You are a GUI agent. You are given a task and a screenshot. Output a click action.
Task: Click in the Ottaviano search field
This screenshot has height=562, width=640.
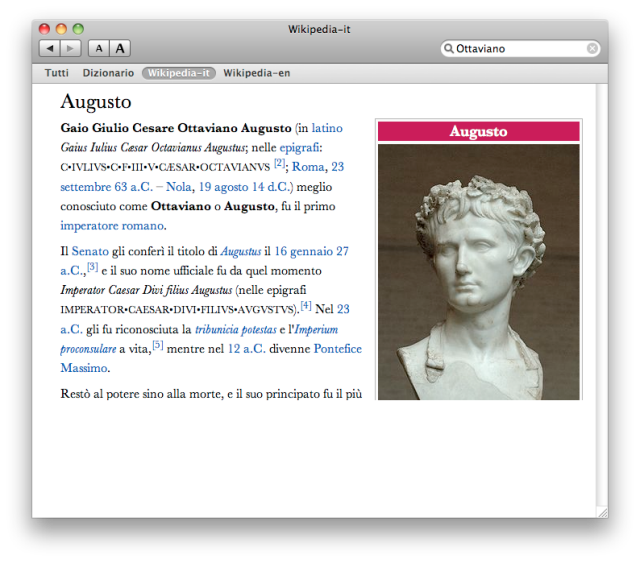pyautogui.click(x=520, y=49)
